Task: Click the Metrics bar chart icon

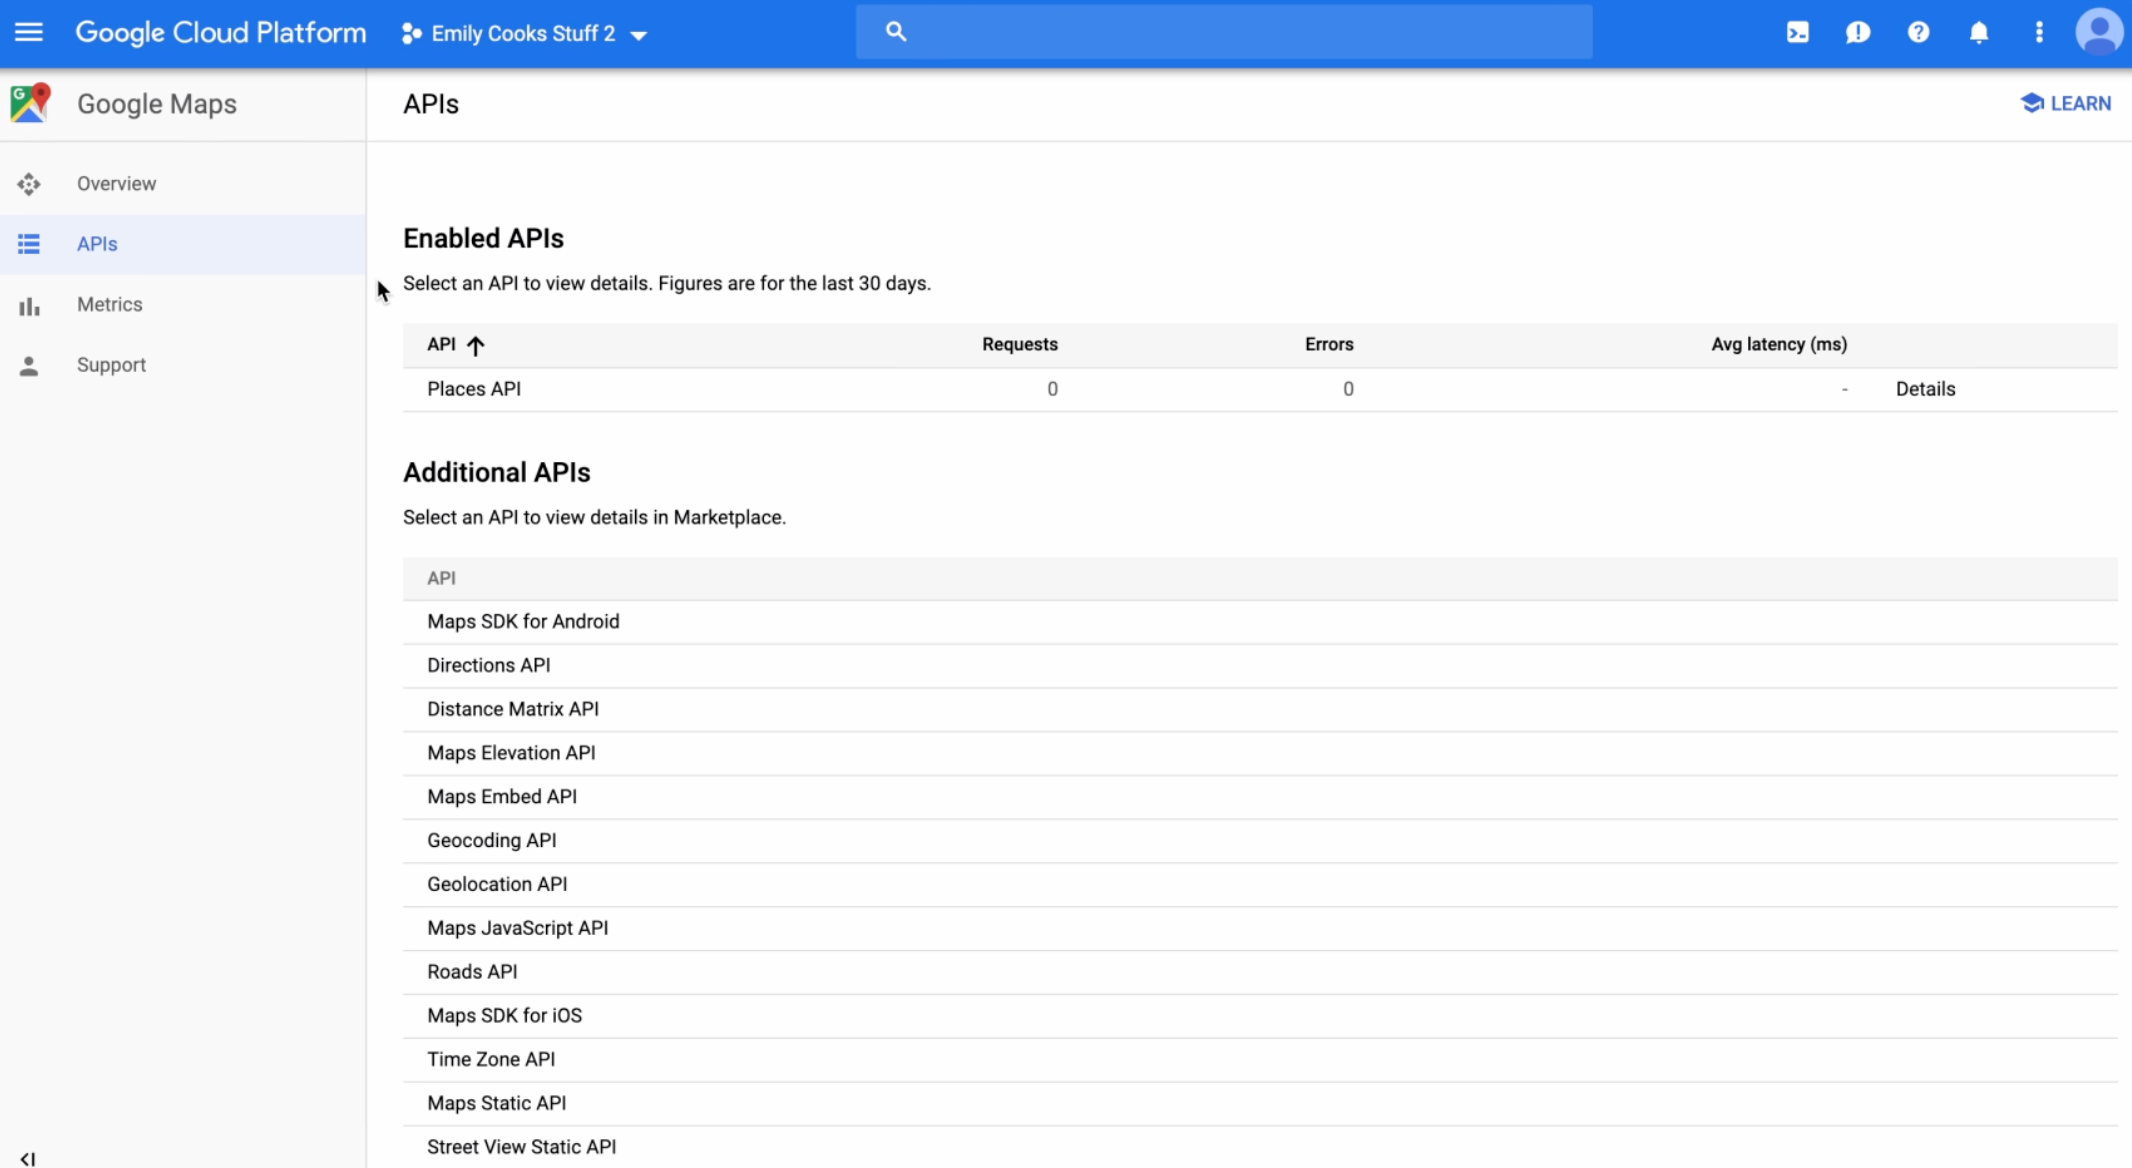Action: pos(29,305)
